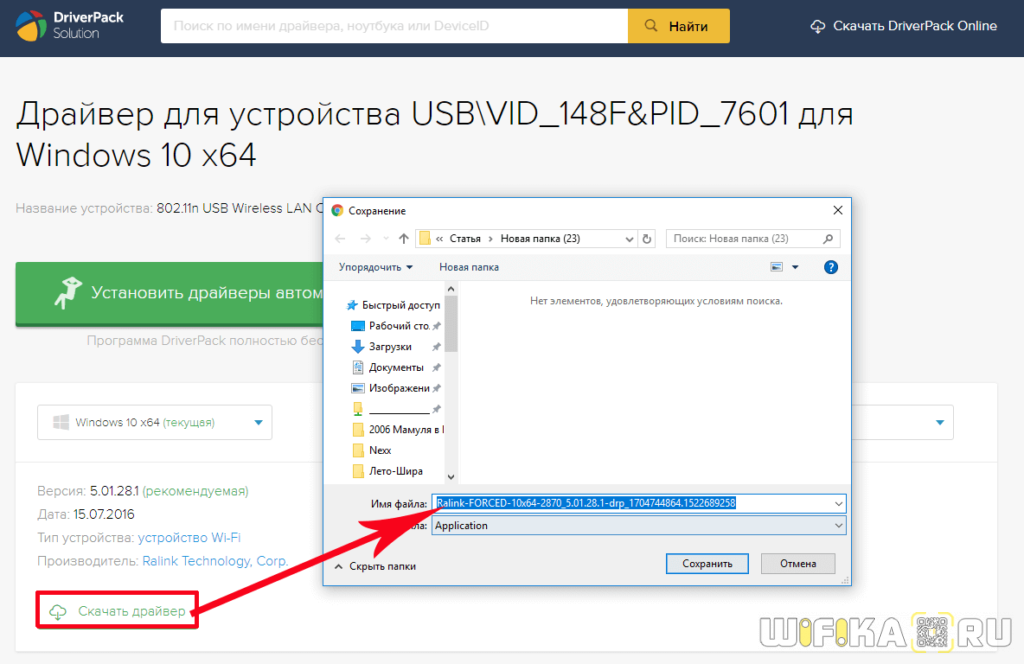Click the up-arrow parent folder button
The height and width of the screenshot is (664, 1024).
coord(404,239)
